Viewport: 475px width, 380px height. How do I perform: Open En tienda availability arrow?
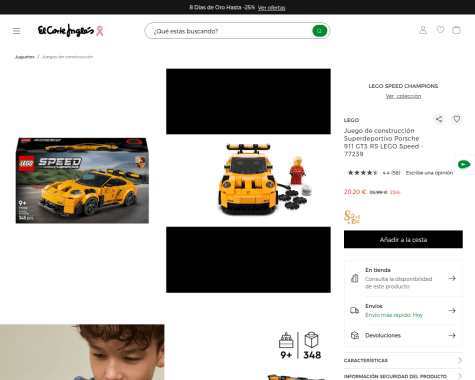pos(452,278)
